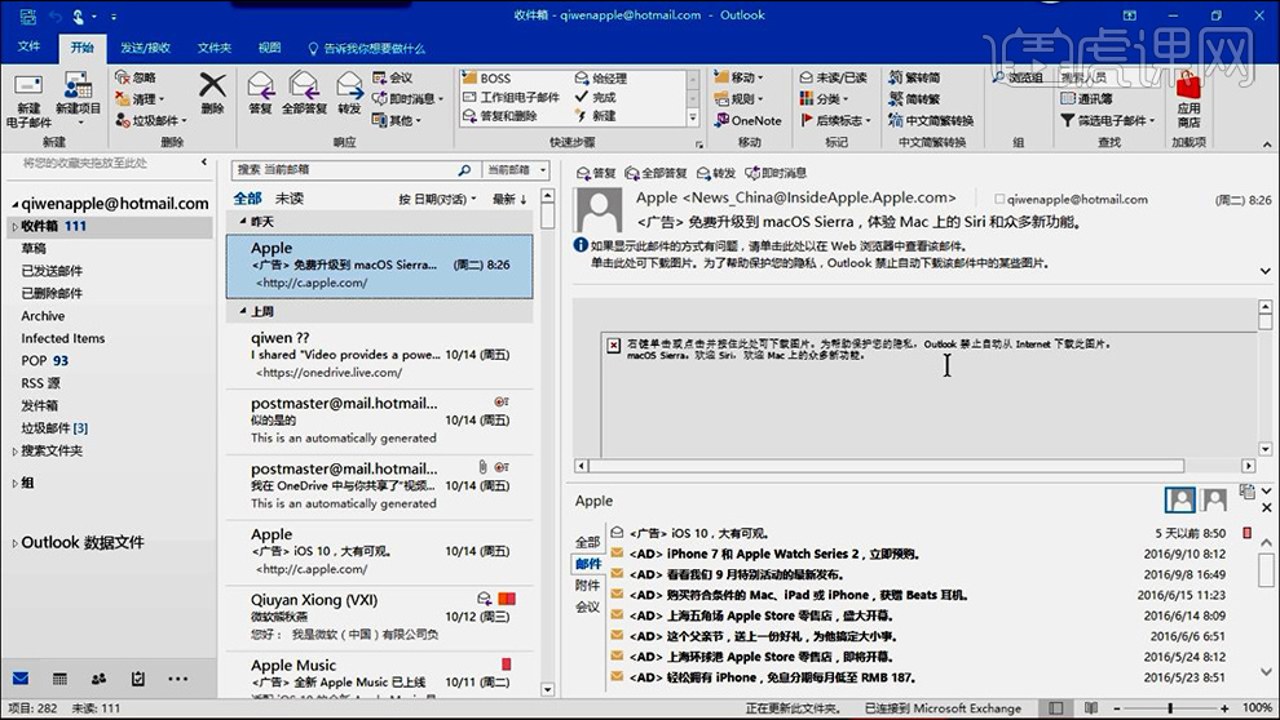Image resolution: width=1280 pixels, height=720 pixels.
Task: Click 答复 in the reading pane header
Action: [596, 173]
